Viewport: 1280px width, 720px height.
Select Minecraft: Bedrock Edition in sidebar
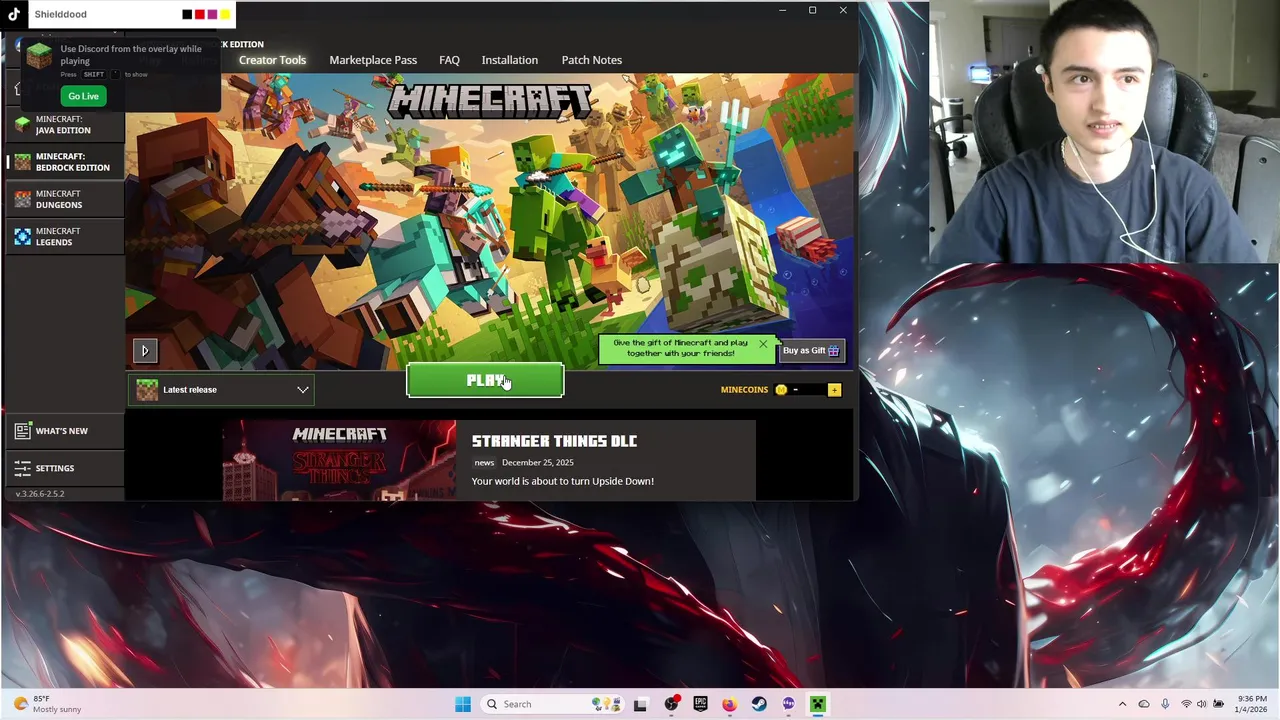click(x=65, y=162)
